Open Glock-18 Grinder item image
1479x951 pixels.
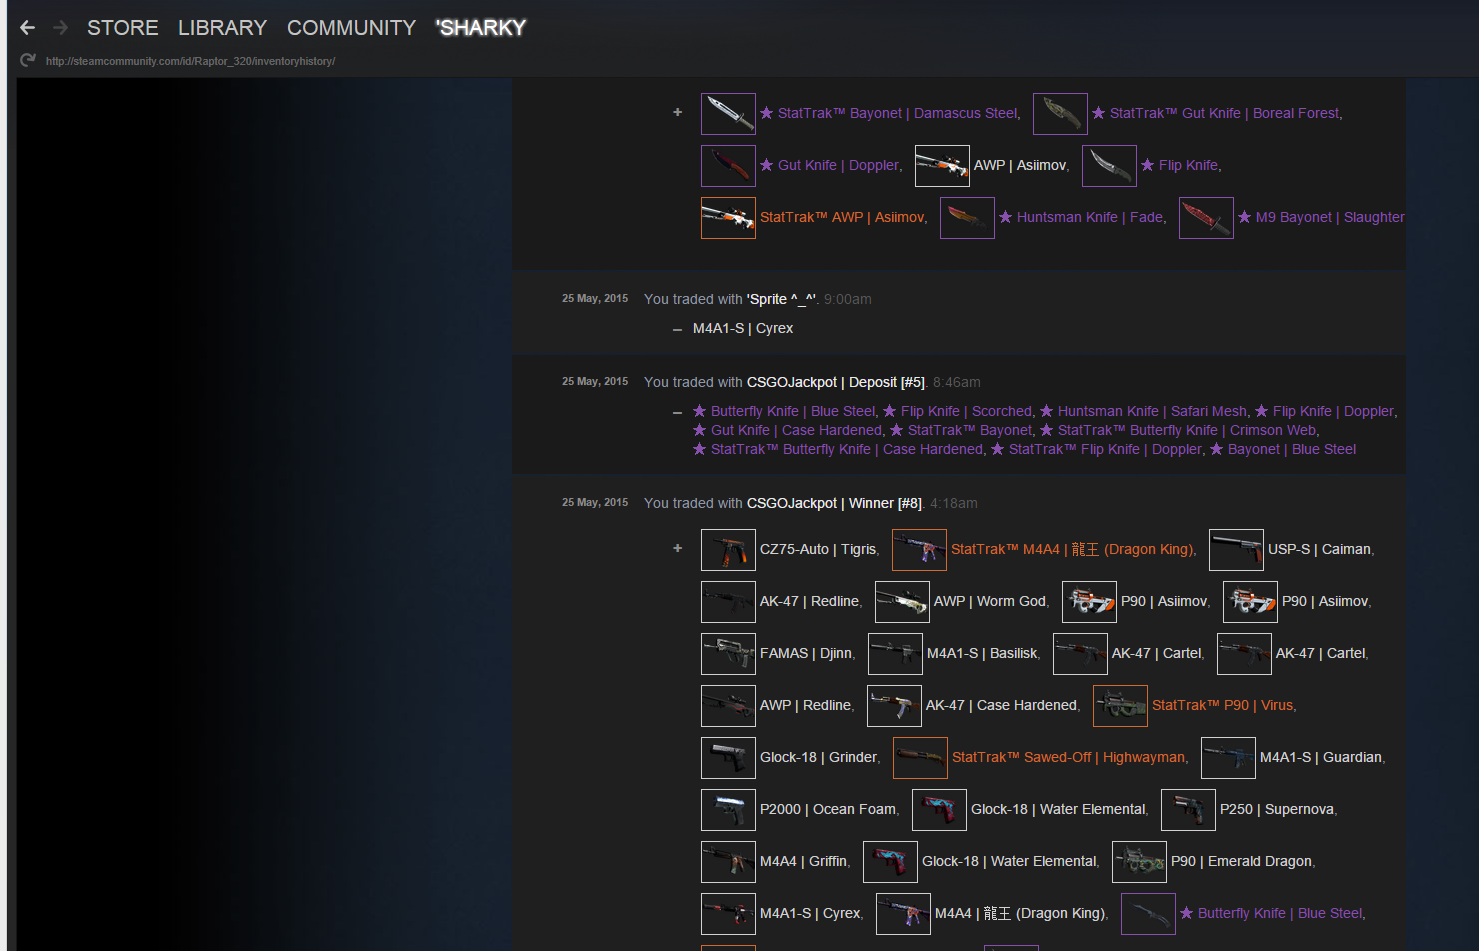728,758
